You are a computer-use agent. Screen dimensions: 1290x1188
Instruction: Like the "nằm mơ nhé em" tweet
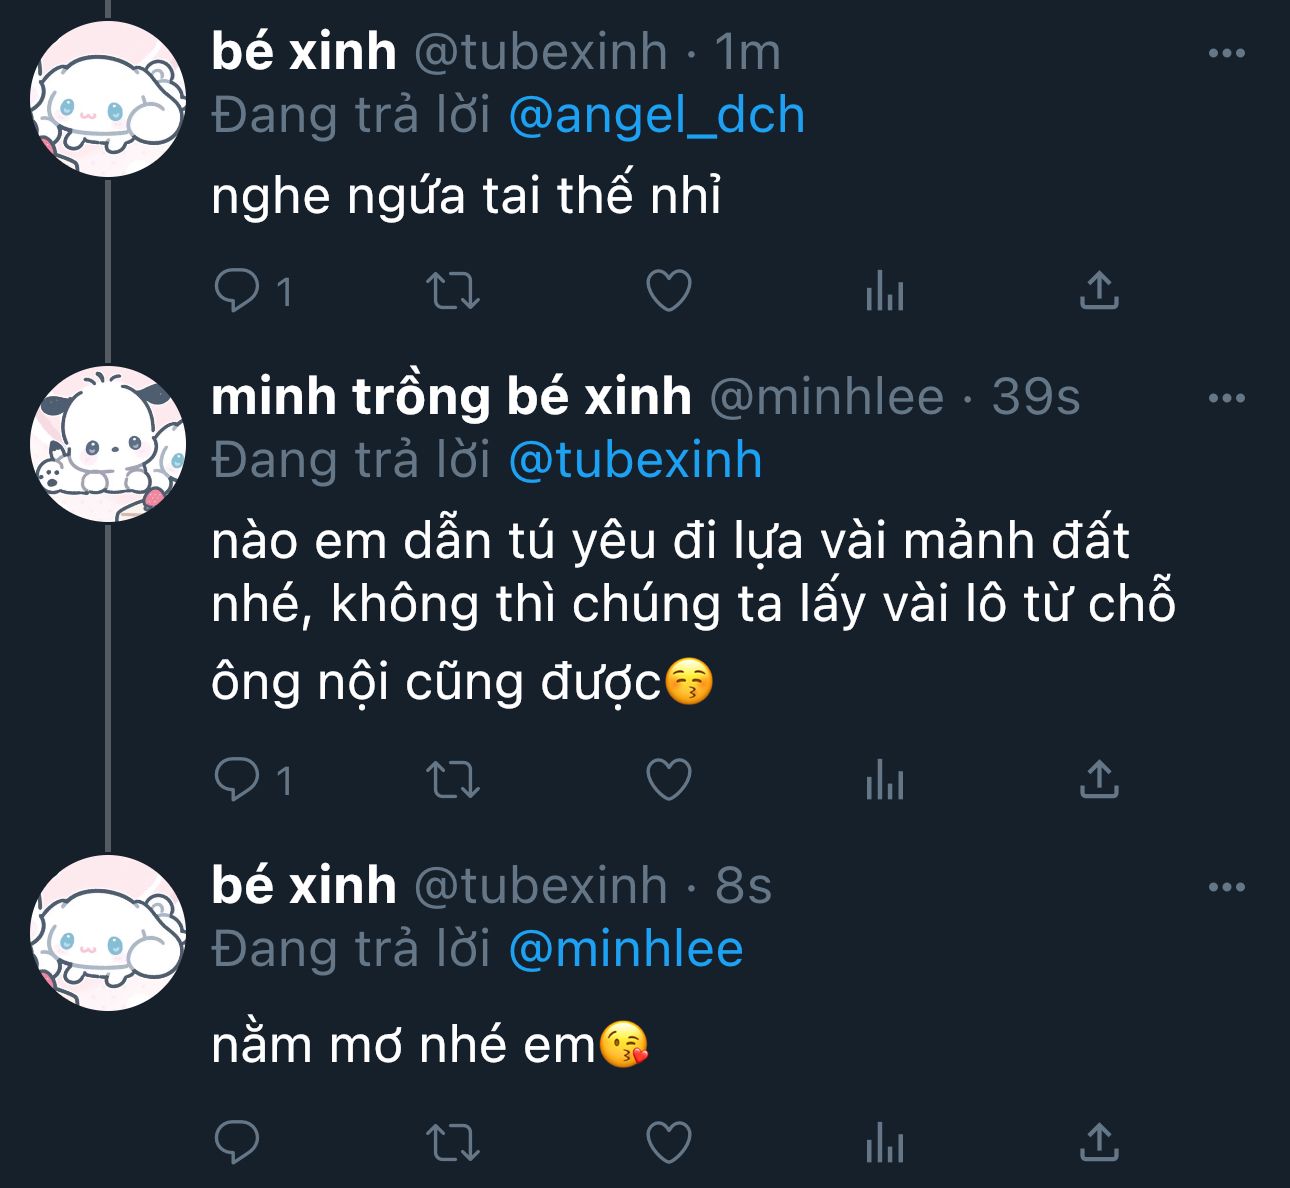(669, 1142)
